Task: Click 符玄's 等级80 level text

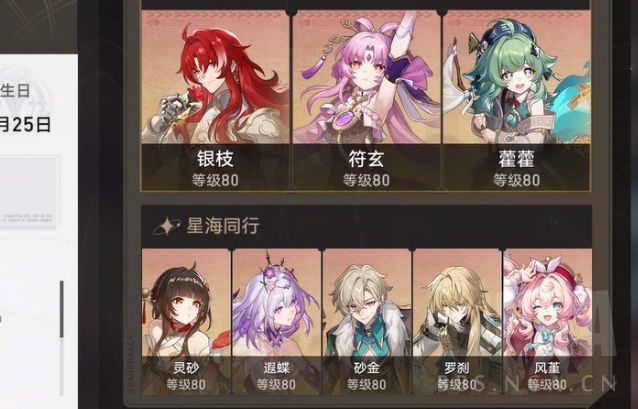Action: 366,180
